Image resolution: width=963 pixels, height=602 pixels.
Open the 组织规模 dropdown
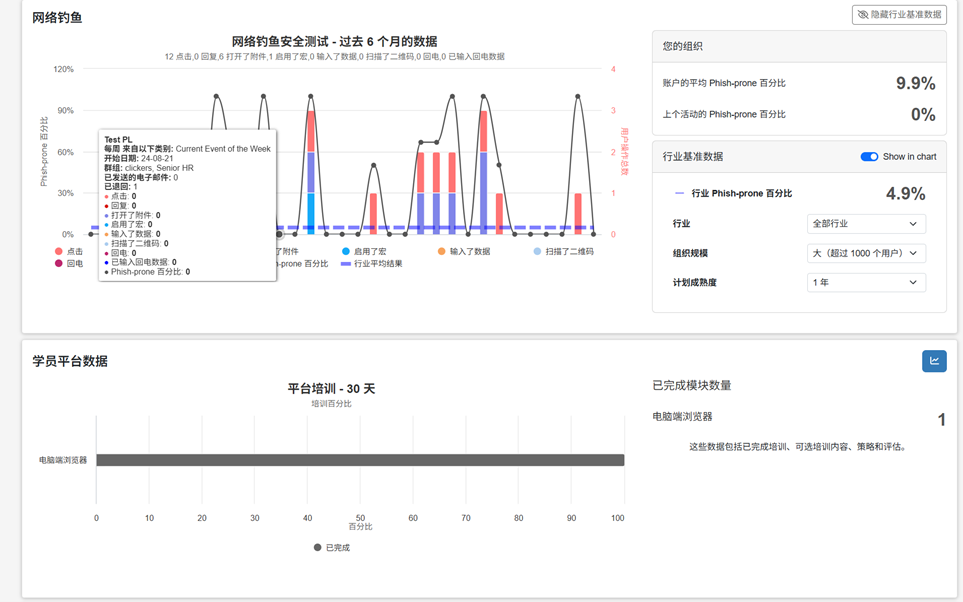[x=865, y=253]
